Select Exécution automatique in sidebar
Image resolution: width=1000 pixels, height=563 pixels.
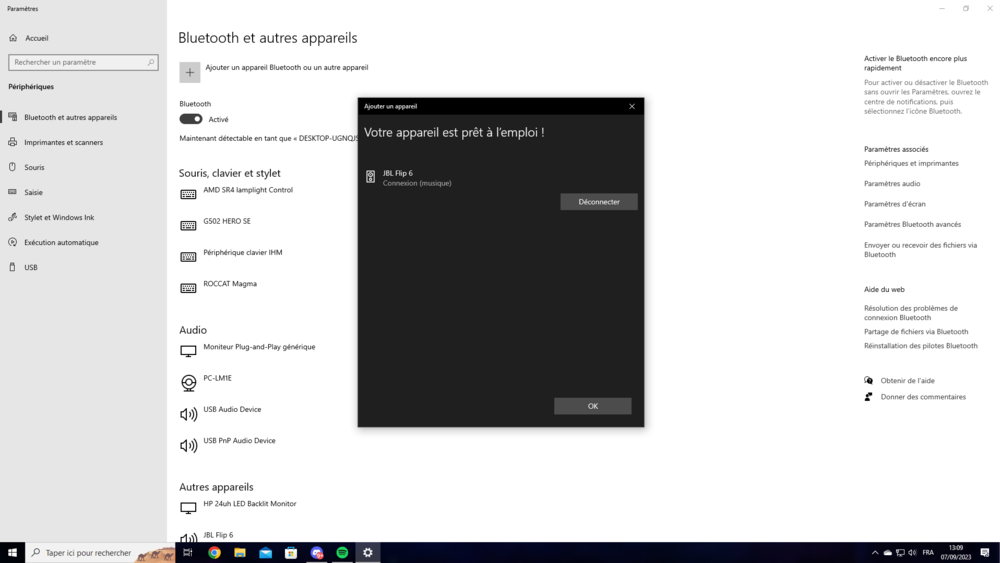coord(61,242)
